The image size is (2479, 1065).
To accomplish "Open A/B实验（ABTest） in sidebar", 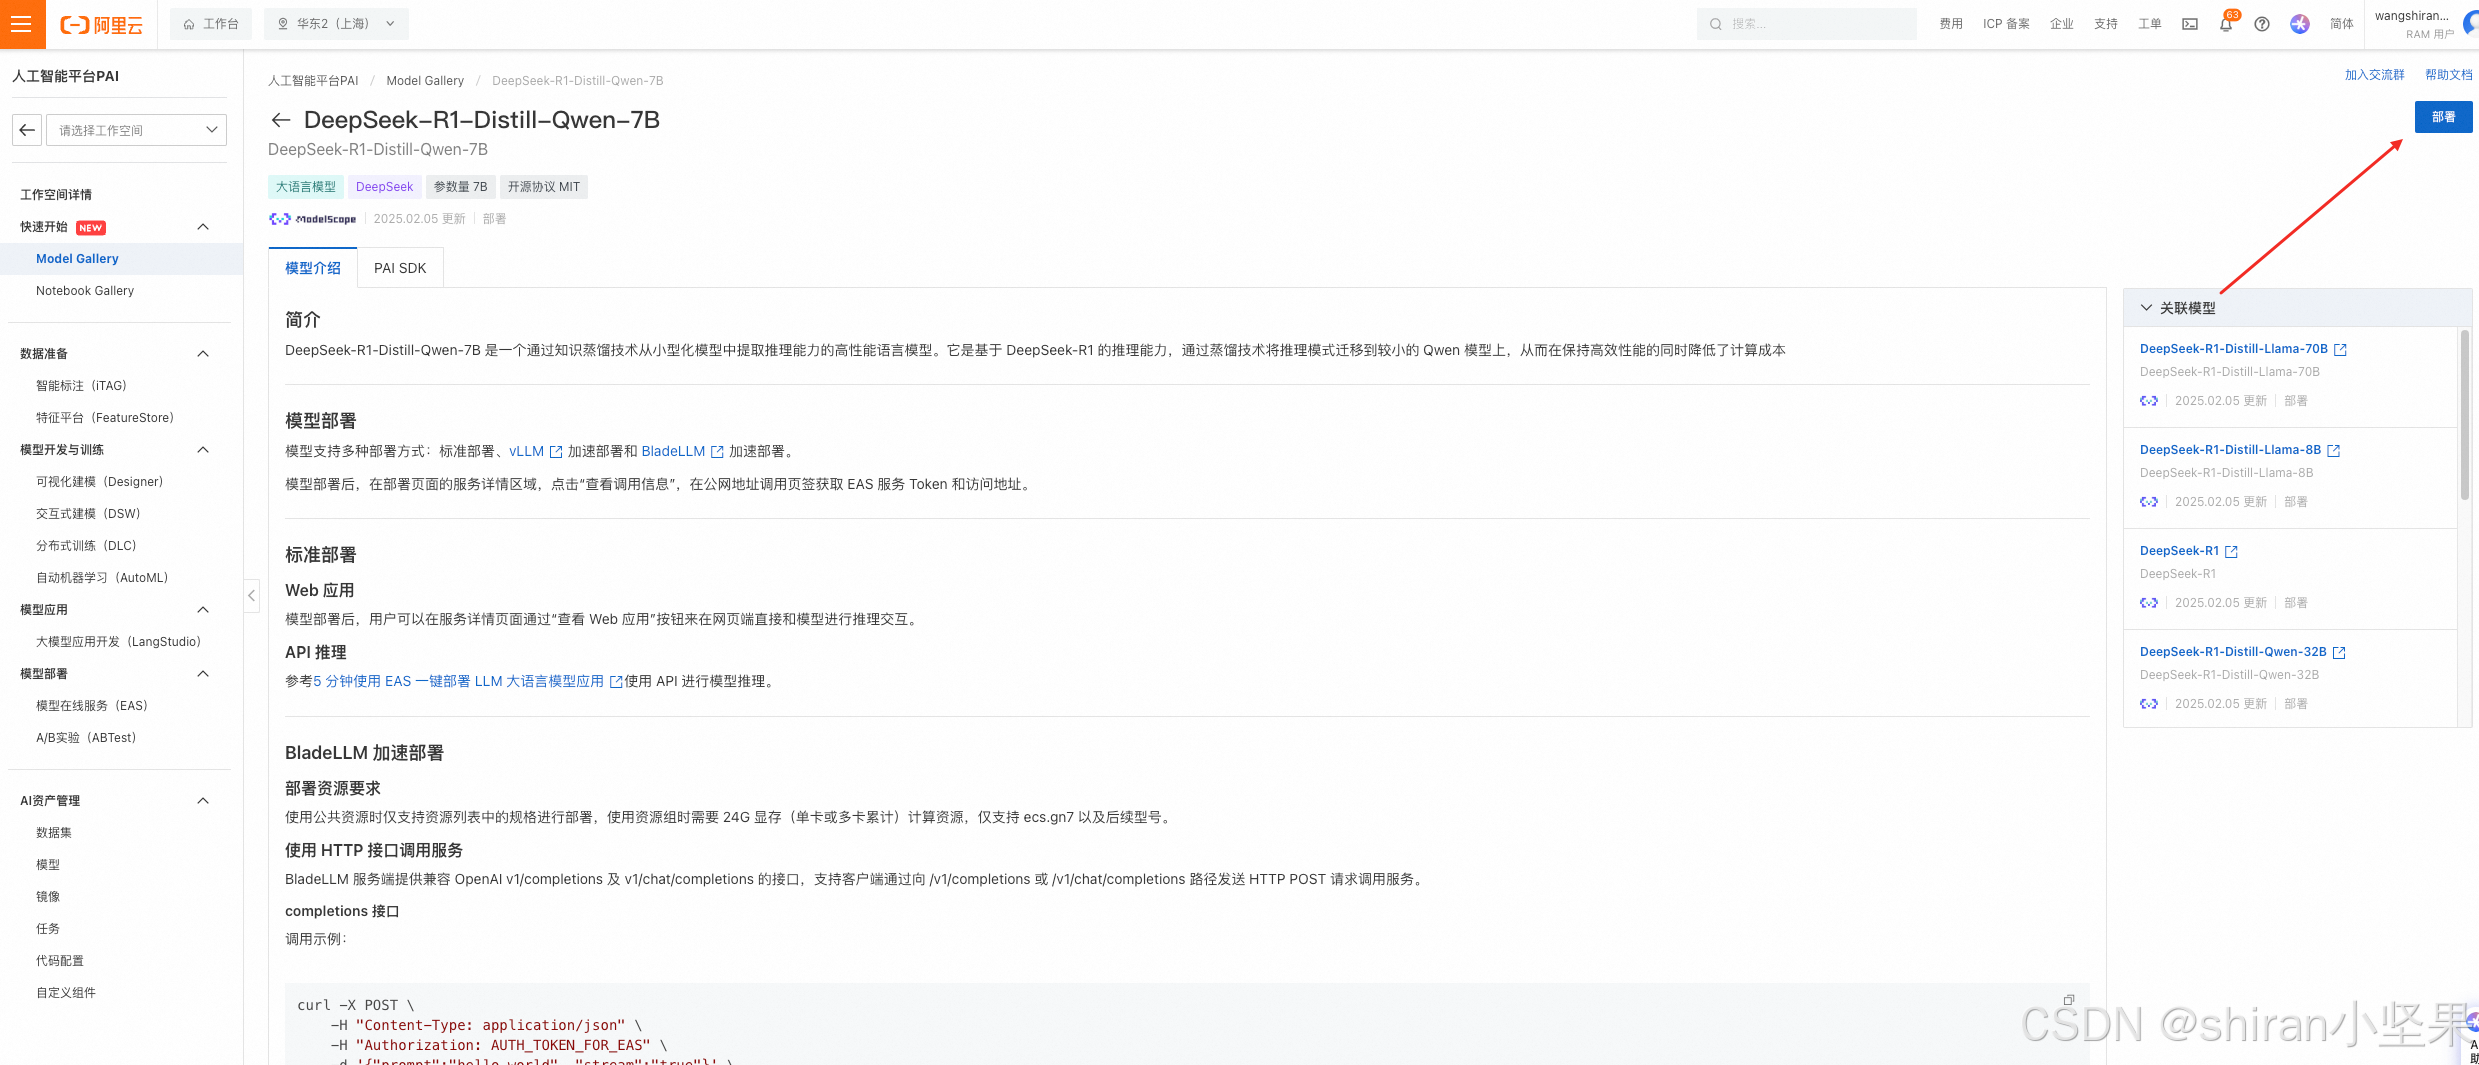I will (86, 738).
